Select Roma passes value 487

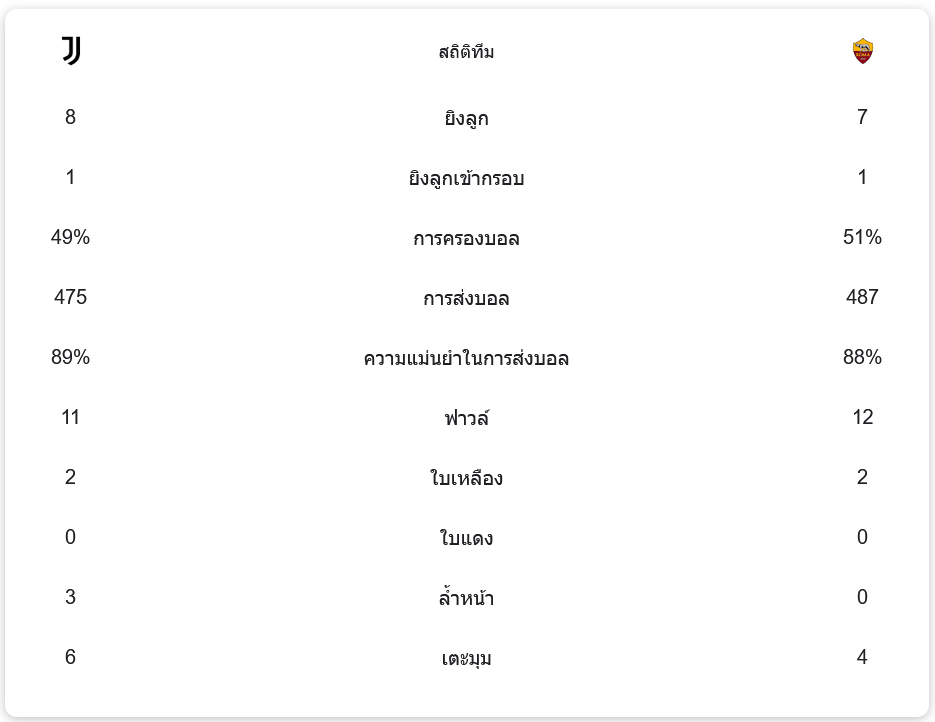(x=862, y=297)
